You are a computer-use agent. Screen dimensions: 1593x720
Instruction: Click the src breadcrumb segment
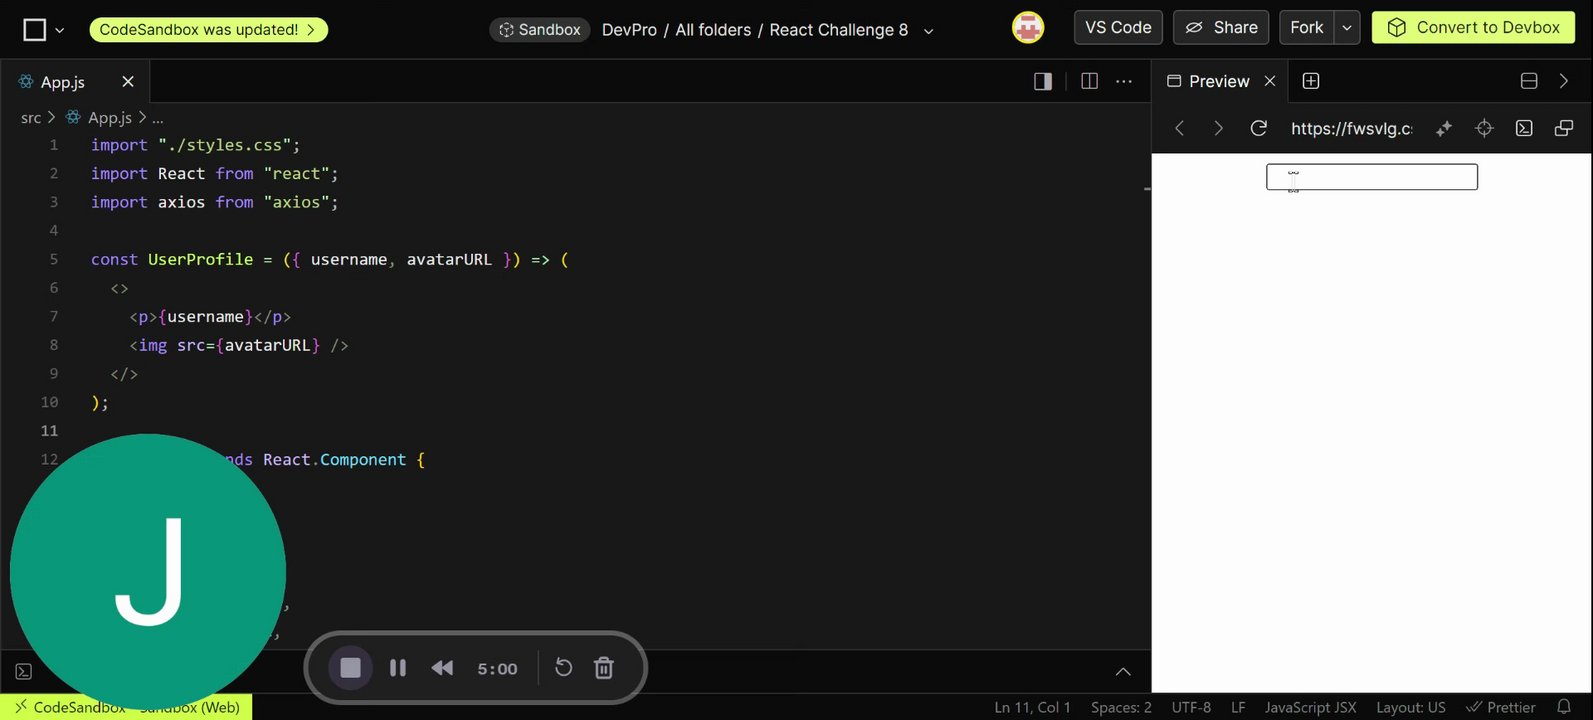31,118
